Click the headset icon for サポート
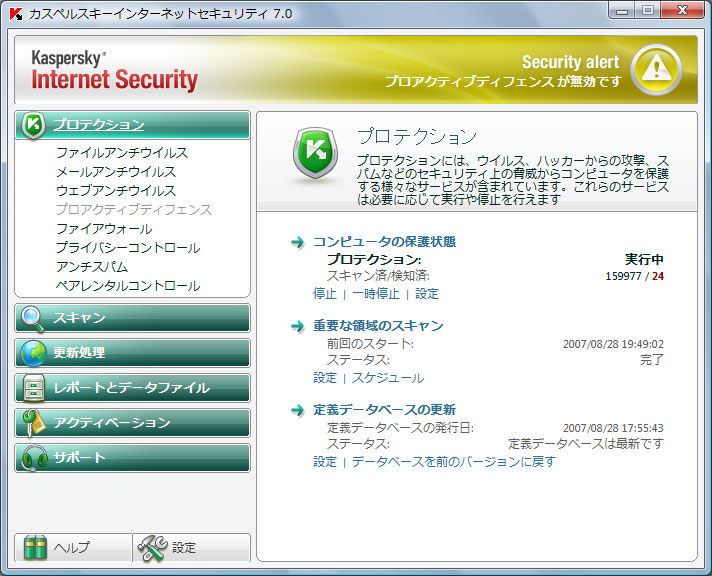The image size is (712, 576). pyautogui.click(x=34, y=457)
